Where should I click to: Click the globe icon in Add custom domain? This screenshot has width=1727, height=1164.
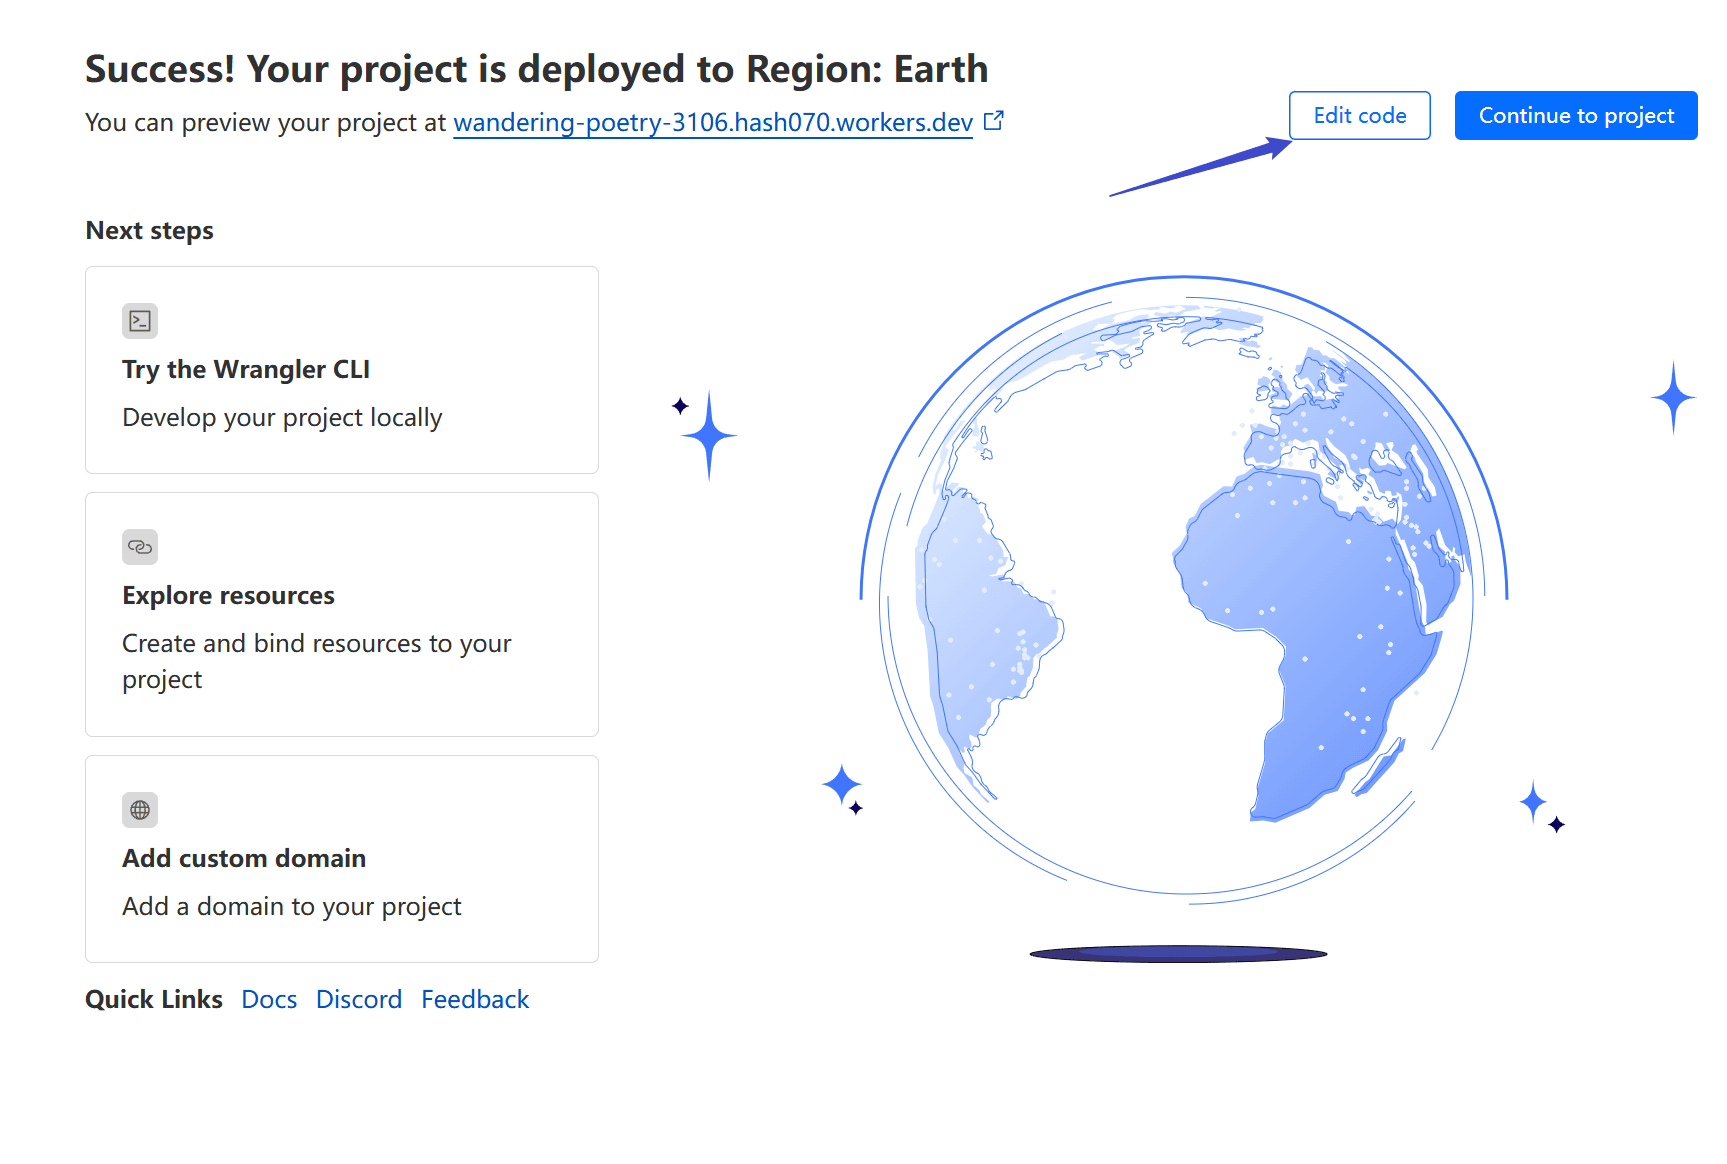(140, 810)
